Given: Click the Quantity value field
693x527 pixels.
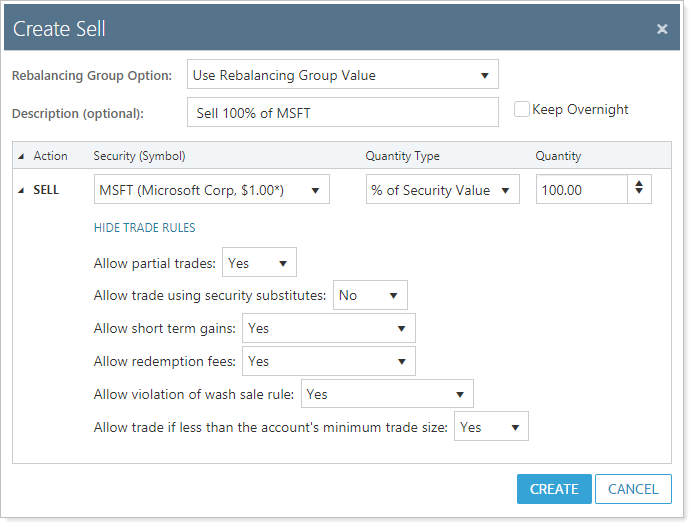Looking at the screenshot, I should [582, 190].
